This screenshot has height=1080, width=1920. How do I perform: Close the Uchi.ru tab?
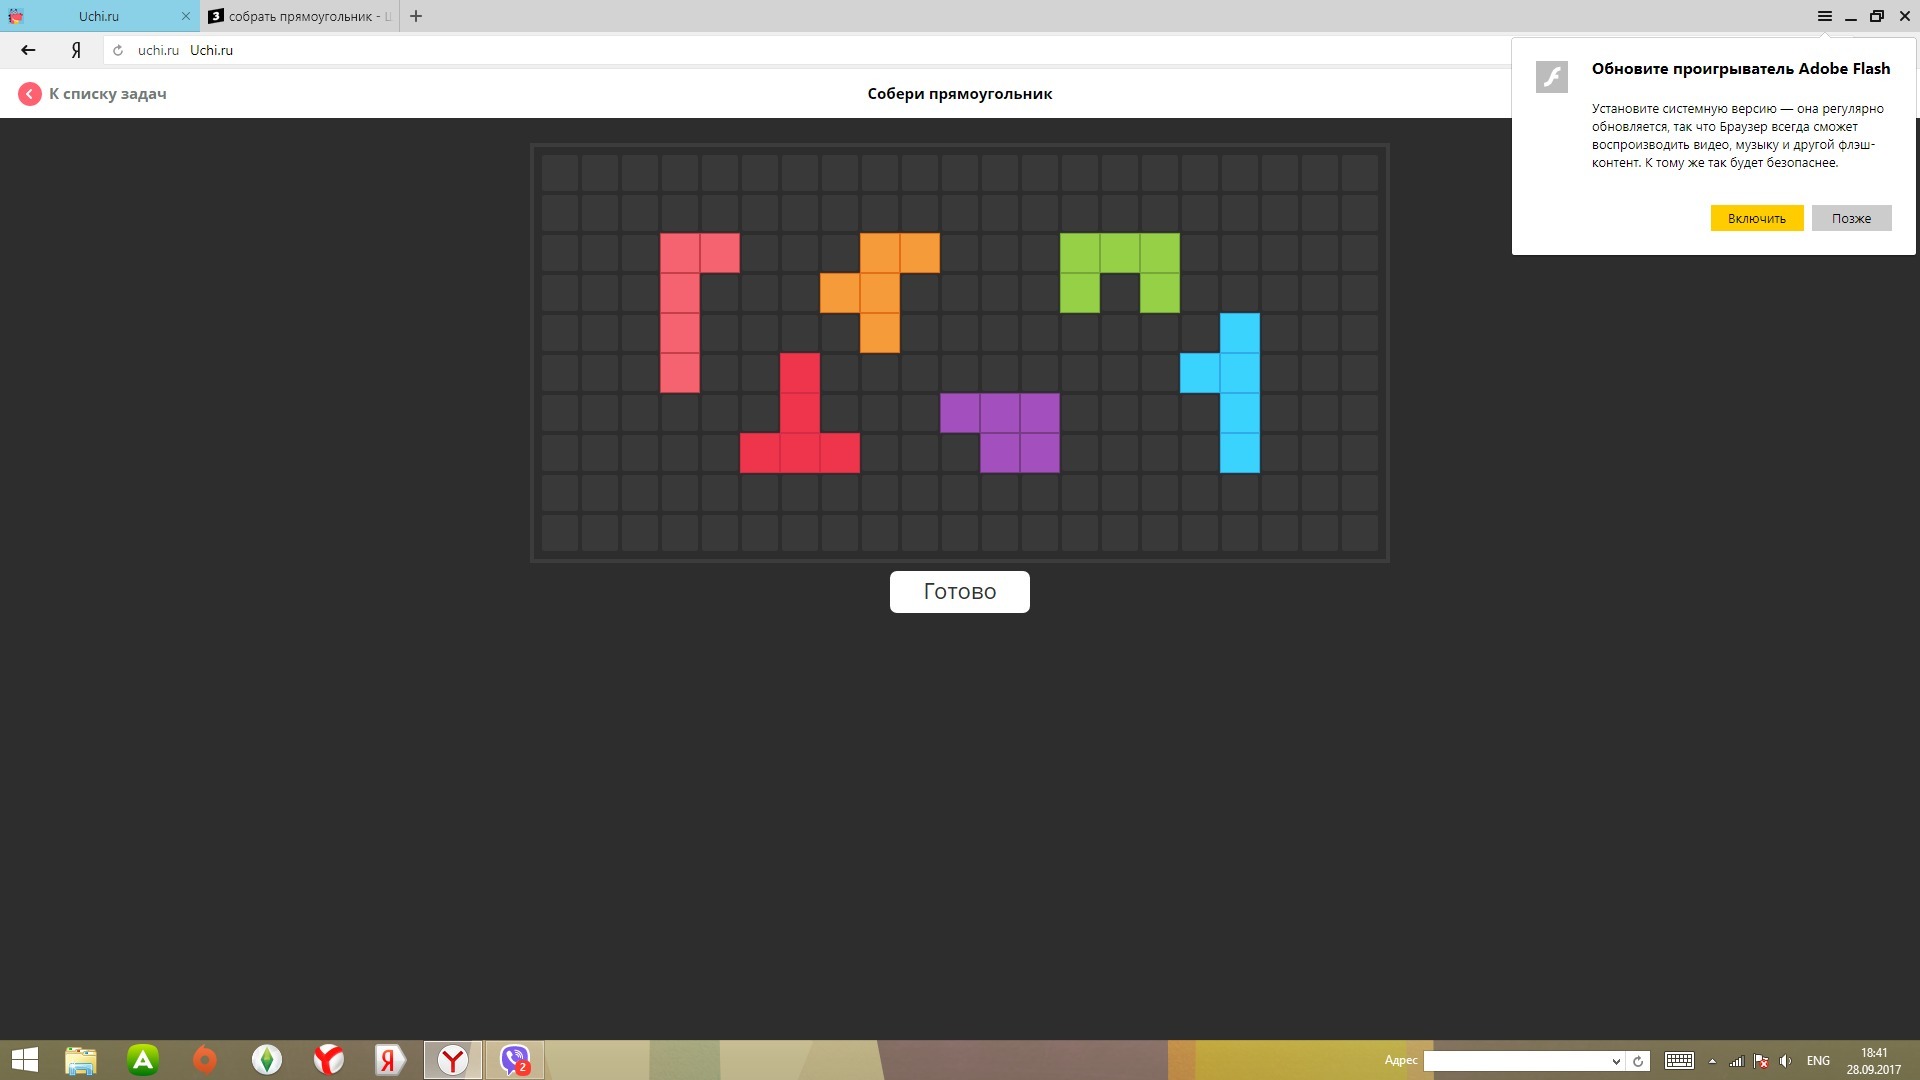point(185,16)
